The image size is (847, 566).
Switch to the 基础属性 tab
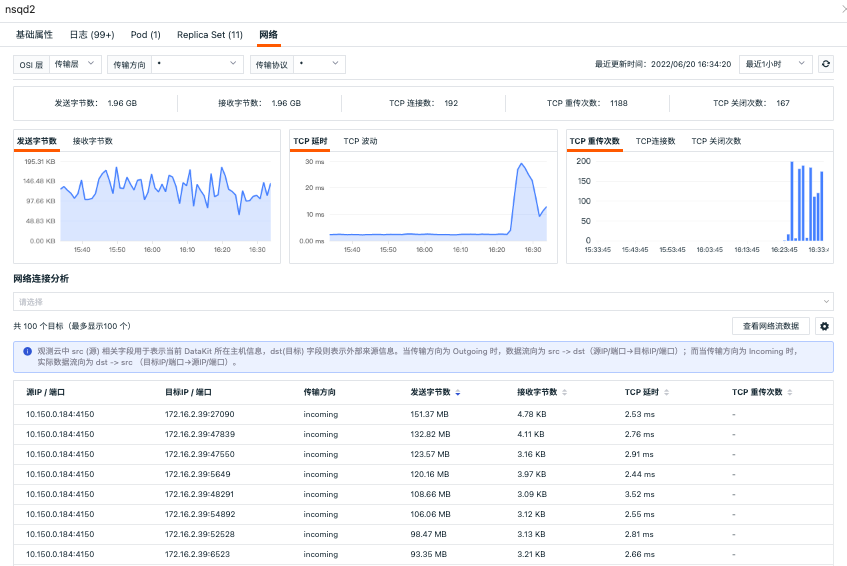34,34
